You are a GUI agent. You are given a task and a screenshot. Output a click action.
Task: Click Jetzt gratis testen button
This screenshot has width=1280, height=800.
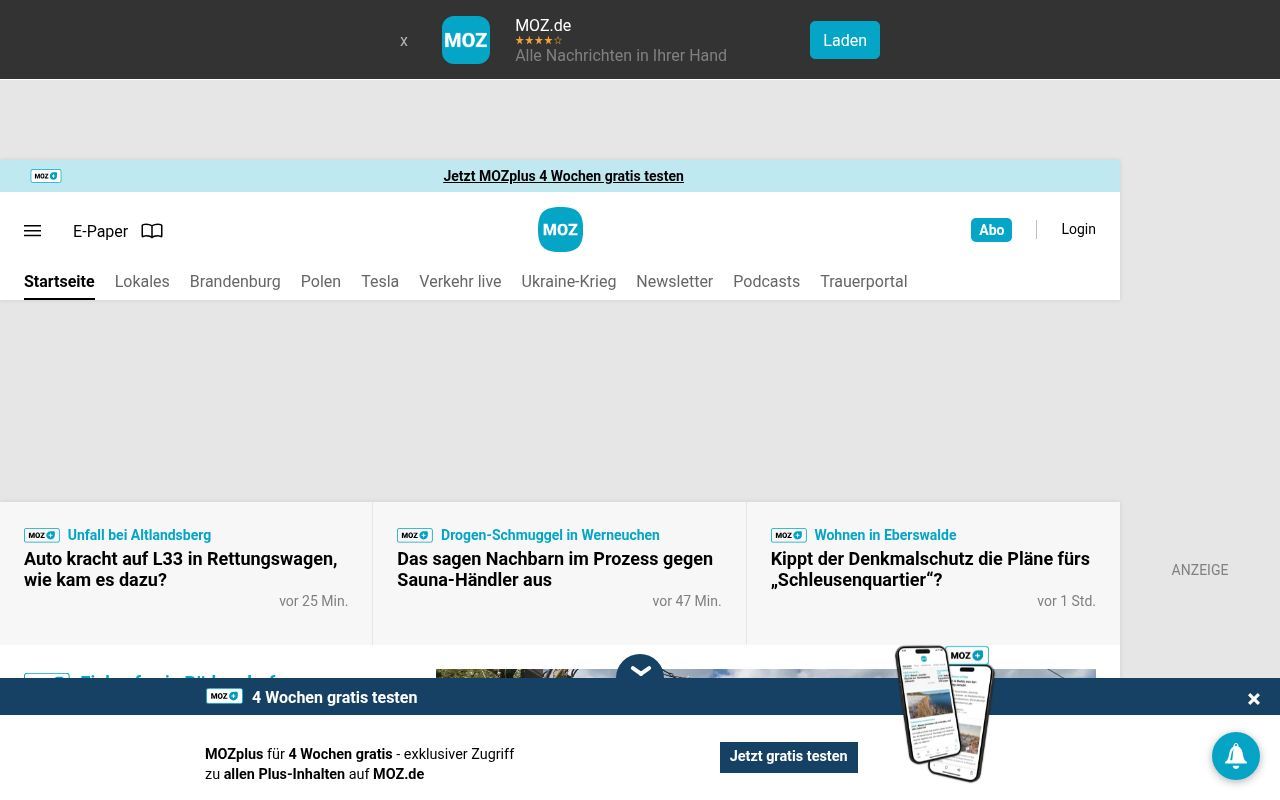coord(788,757)
